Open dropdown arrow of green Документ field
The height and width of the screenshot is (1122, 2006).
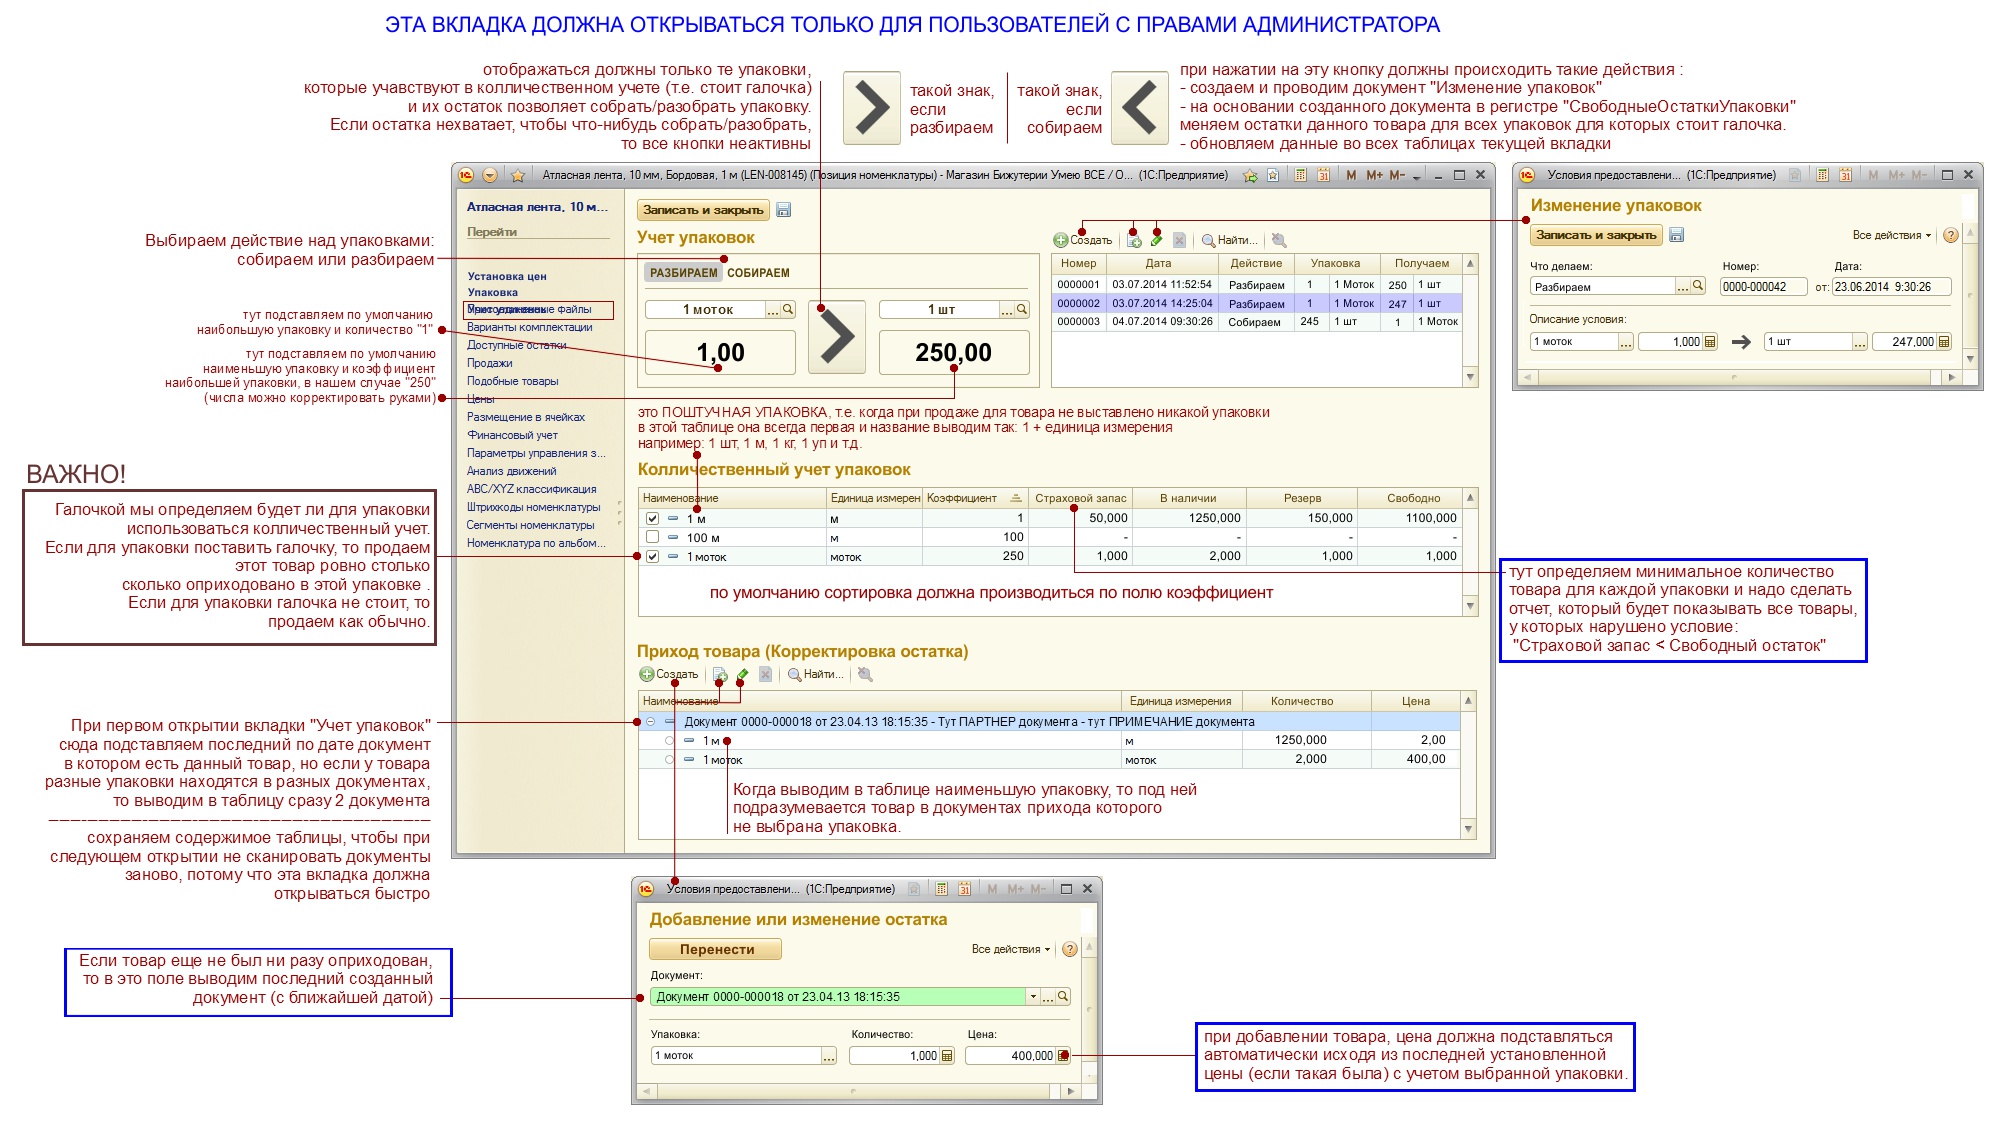pos(1032,997)
